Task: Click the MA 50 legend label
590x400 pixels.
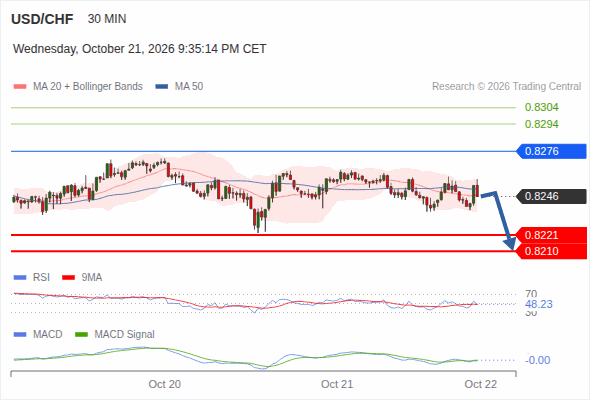Action: [189, 87]
